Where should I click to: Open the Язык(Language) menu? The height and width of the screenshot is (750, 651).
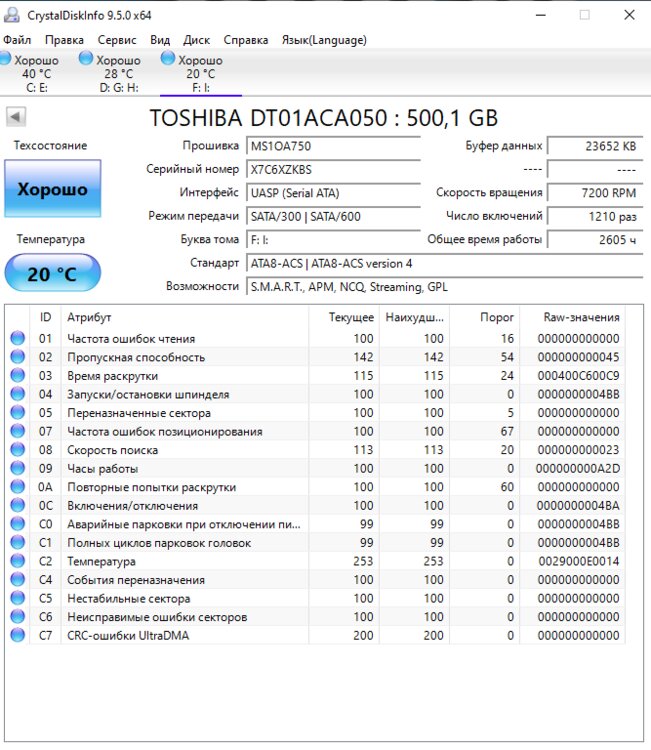pos(324,40)
